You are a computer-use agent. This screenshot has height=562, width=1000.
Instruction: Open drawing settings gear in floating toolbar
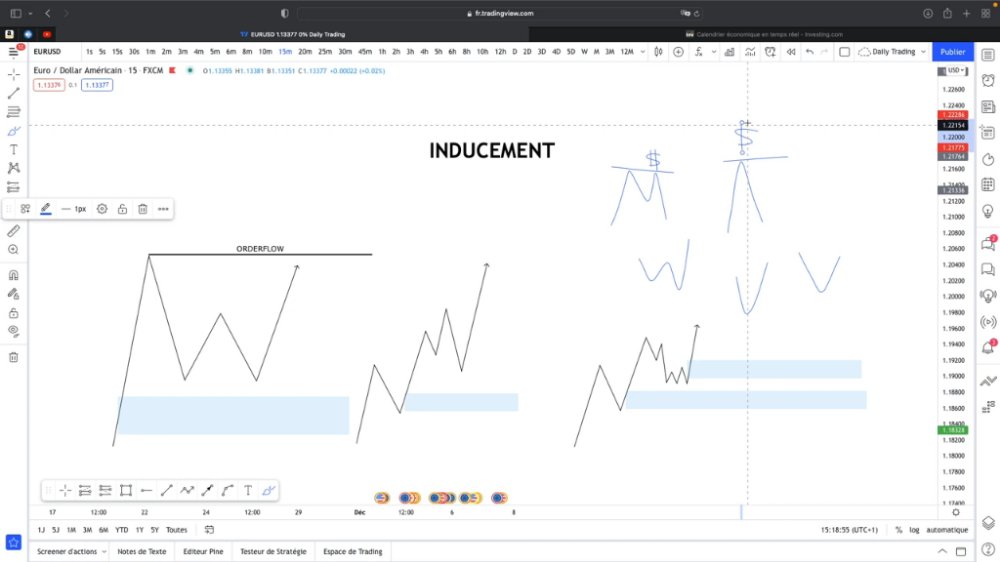pos(102,209)
